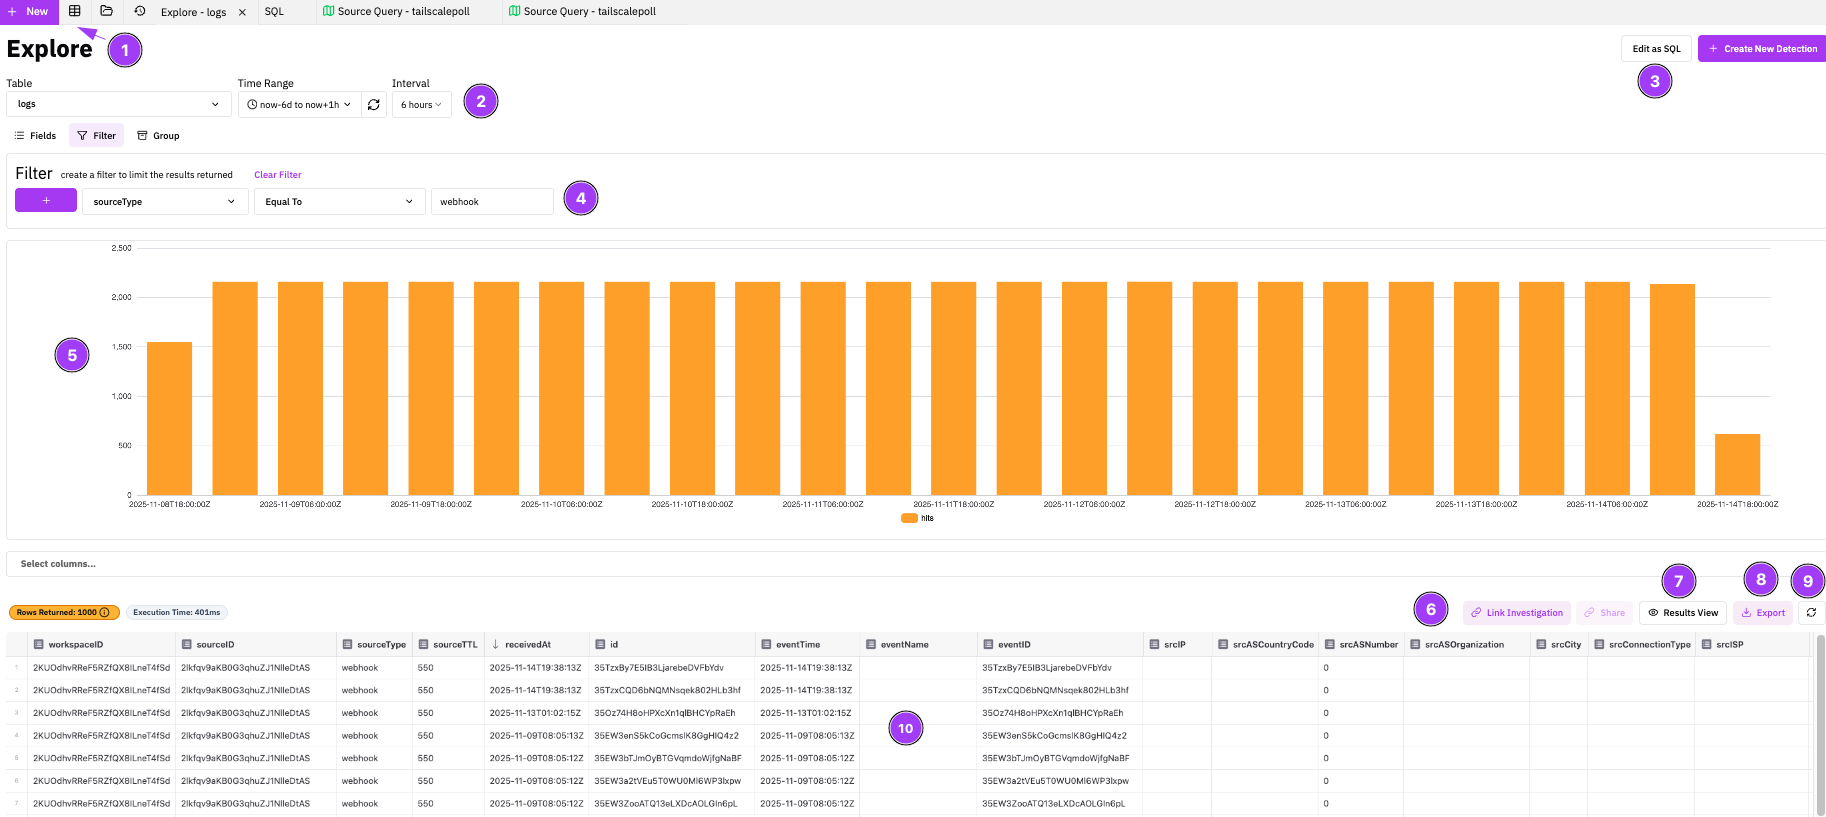Open the query history clock icon
The image size is (1826, 817).
(x=139, y=11)
